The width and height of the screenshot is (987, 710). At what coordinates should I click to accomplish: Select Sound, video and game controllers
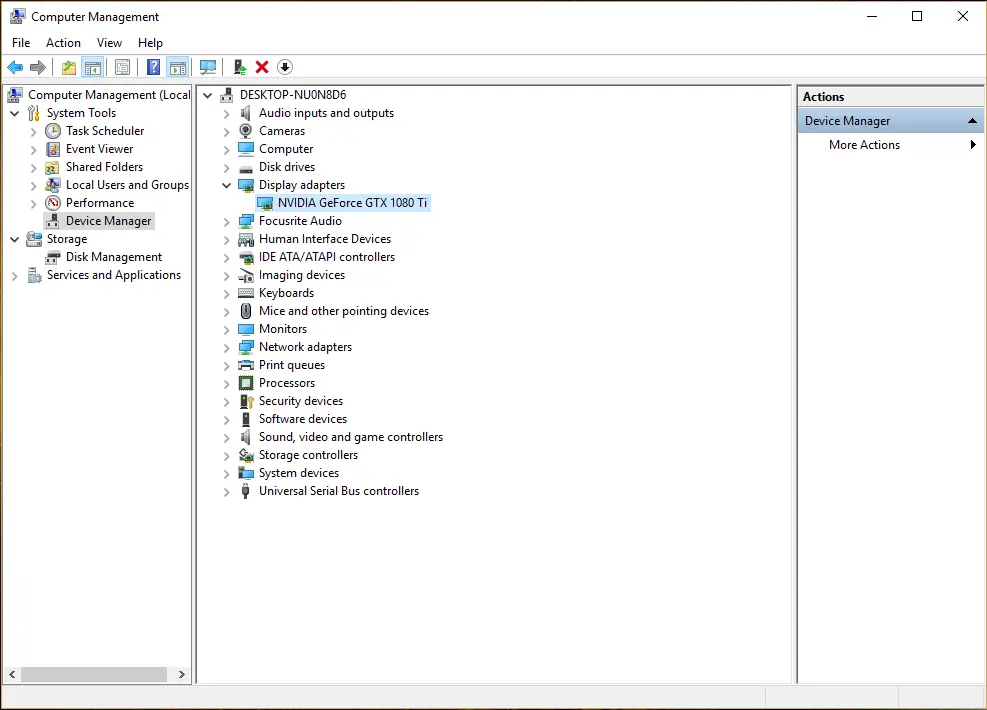pyautogui.click(x=351, y=437)
